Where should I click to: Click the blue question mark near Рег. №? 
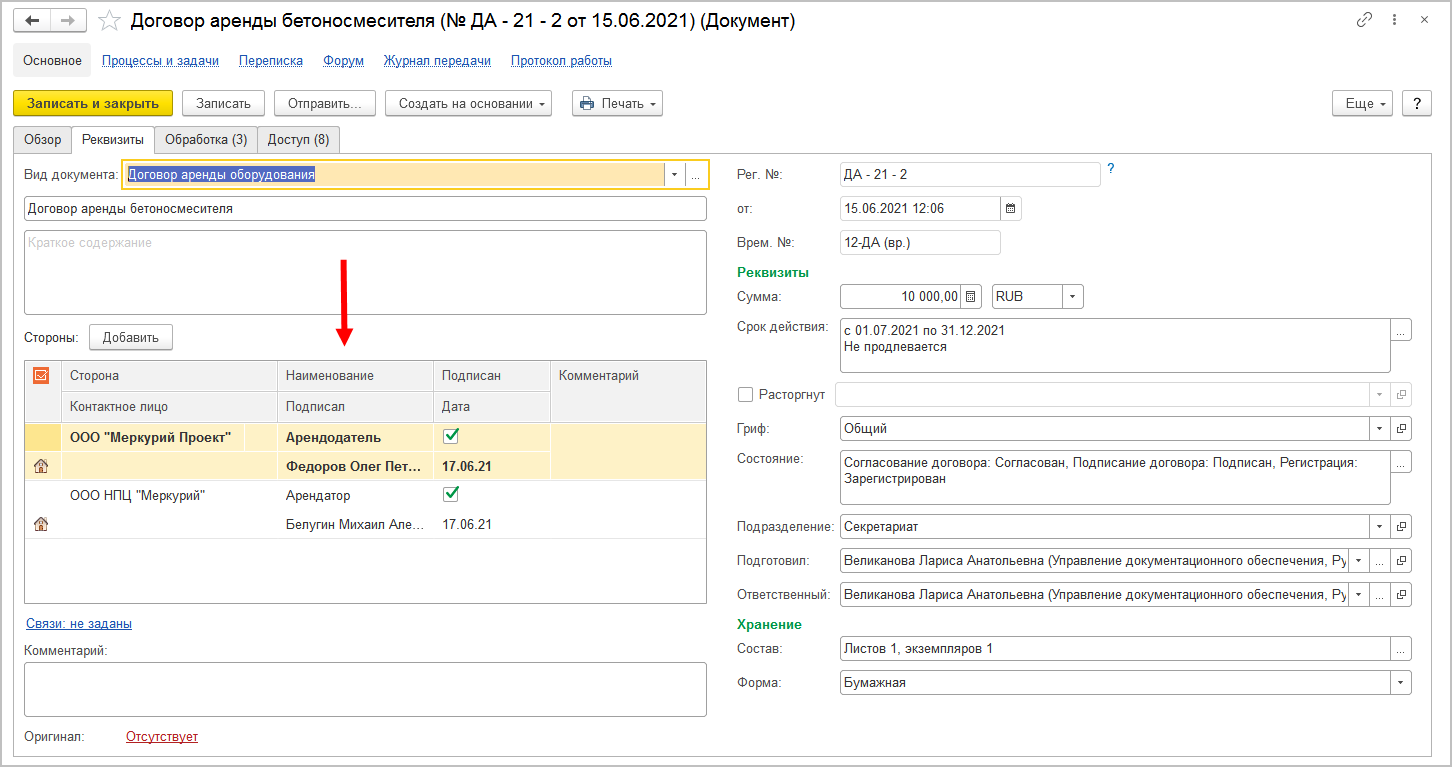point(1110,169)
